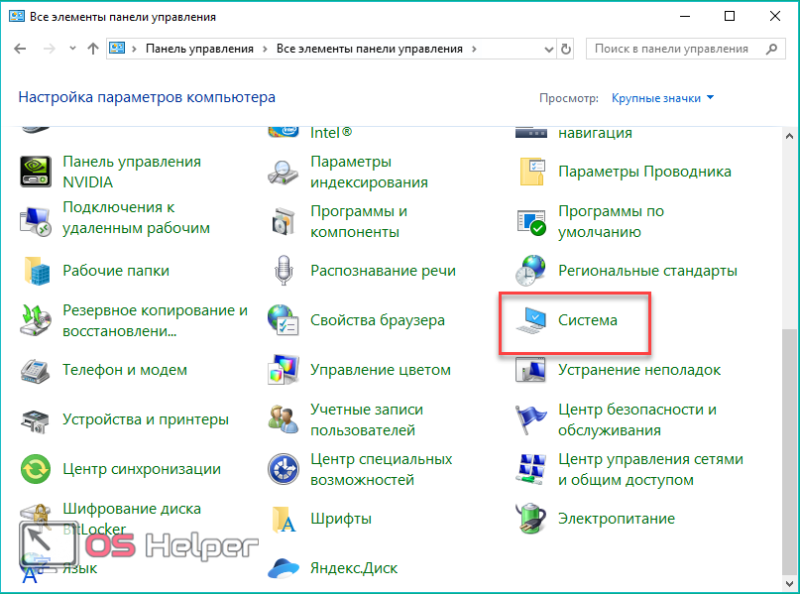Click the System computer icon
The height and width of the screenshot is (594, 800).
pyautogui.click(x=531, y=321)
